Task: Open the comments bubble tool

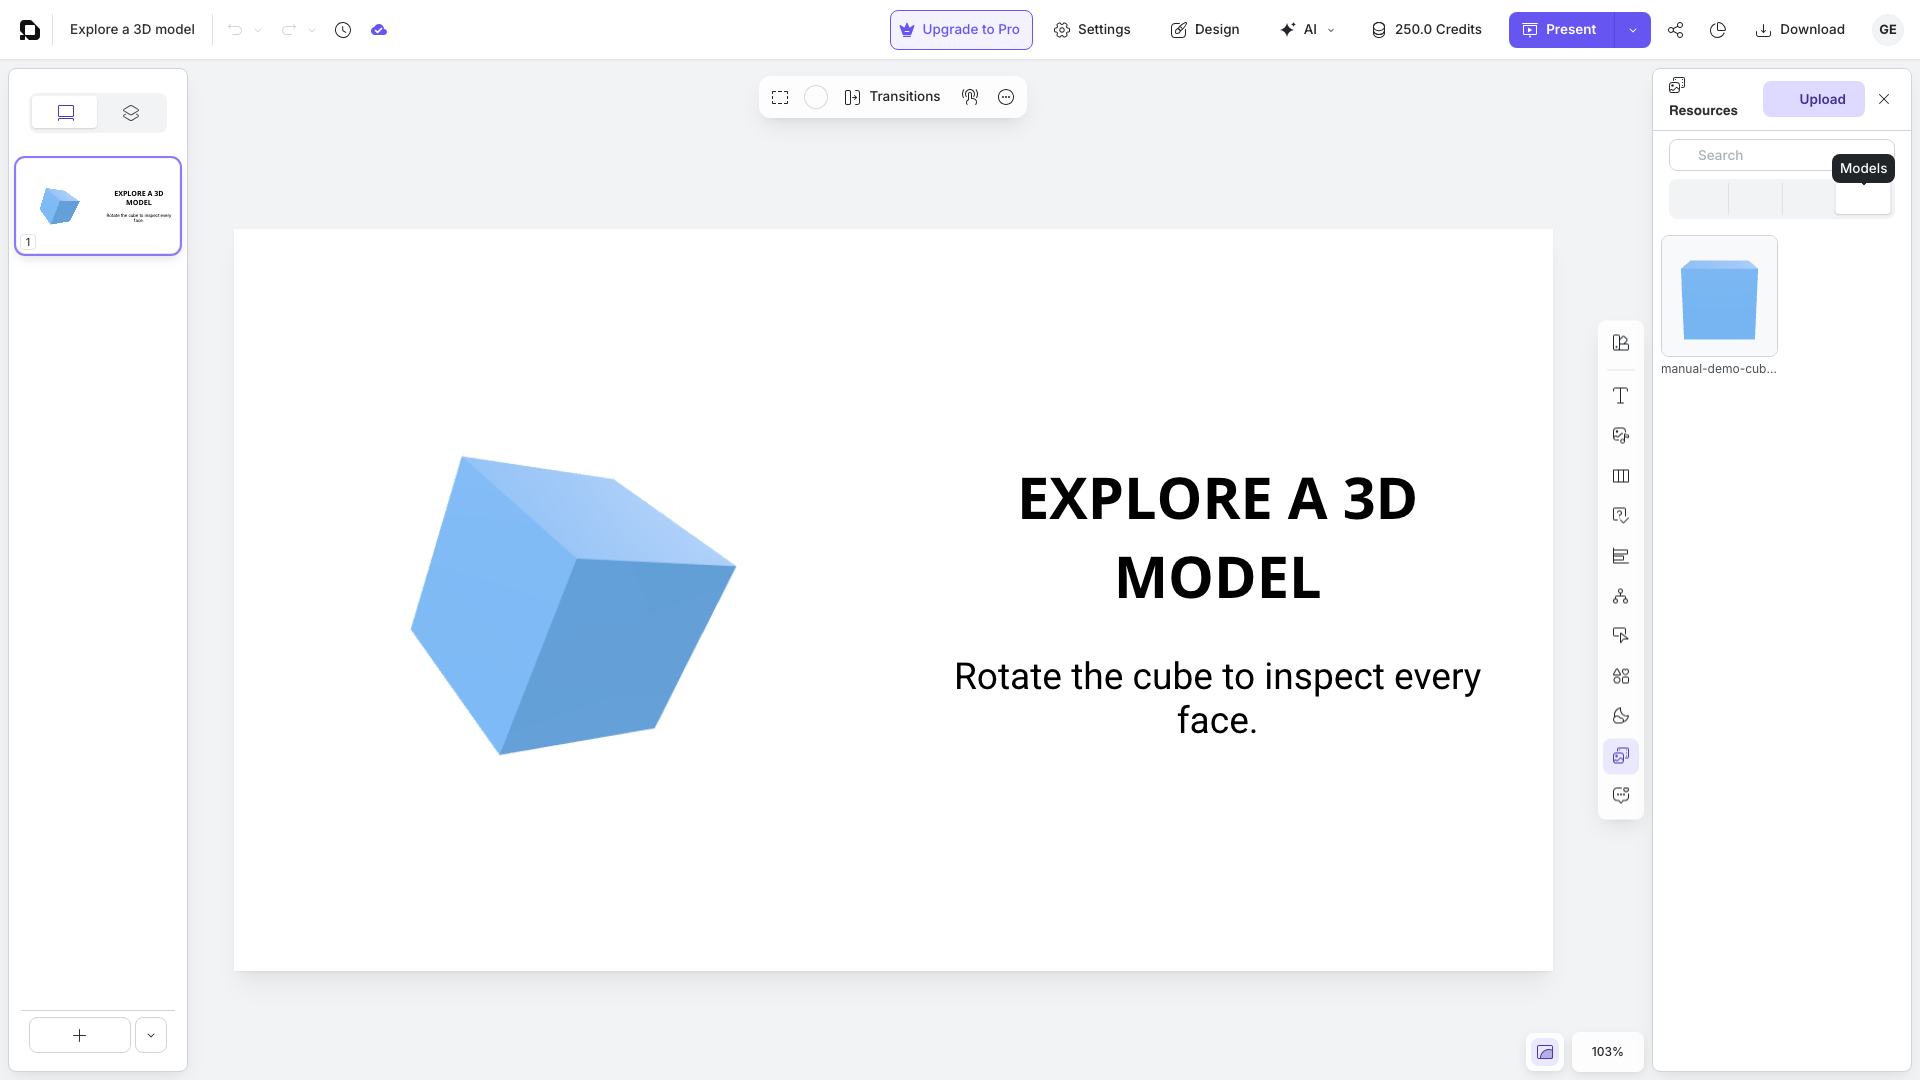Action: (1621, 796)
